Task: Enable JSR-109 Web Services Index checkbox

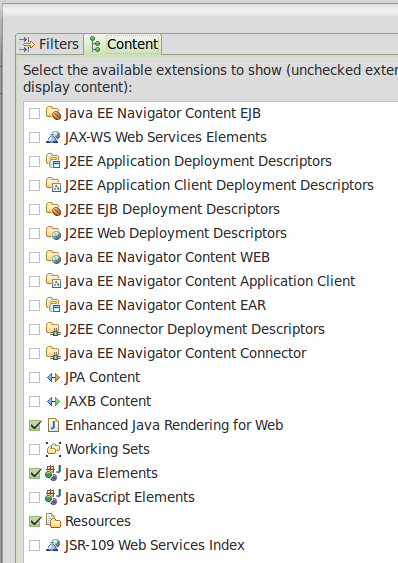Action: 34,545
